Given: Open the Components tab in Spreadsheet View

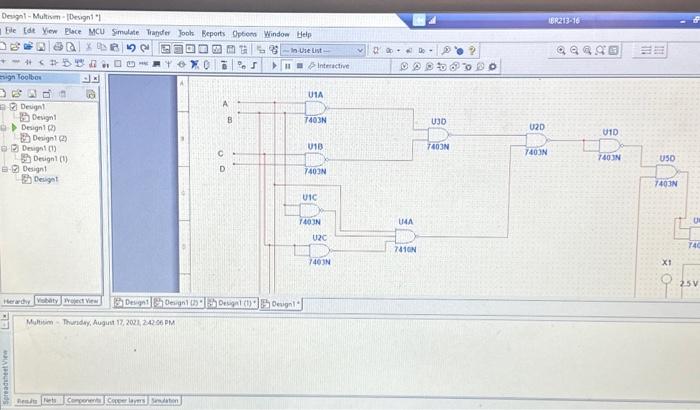Looking at the screenshot, I should [x=84, y=400].
